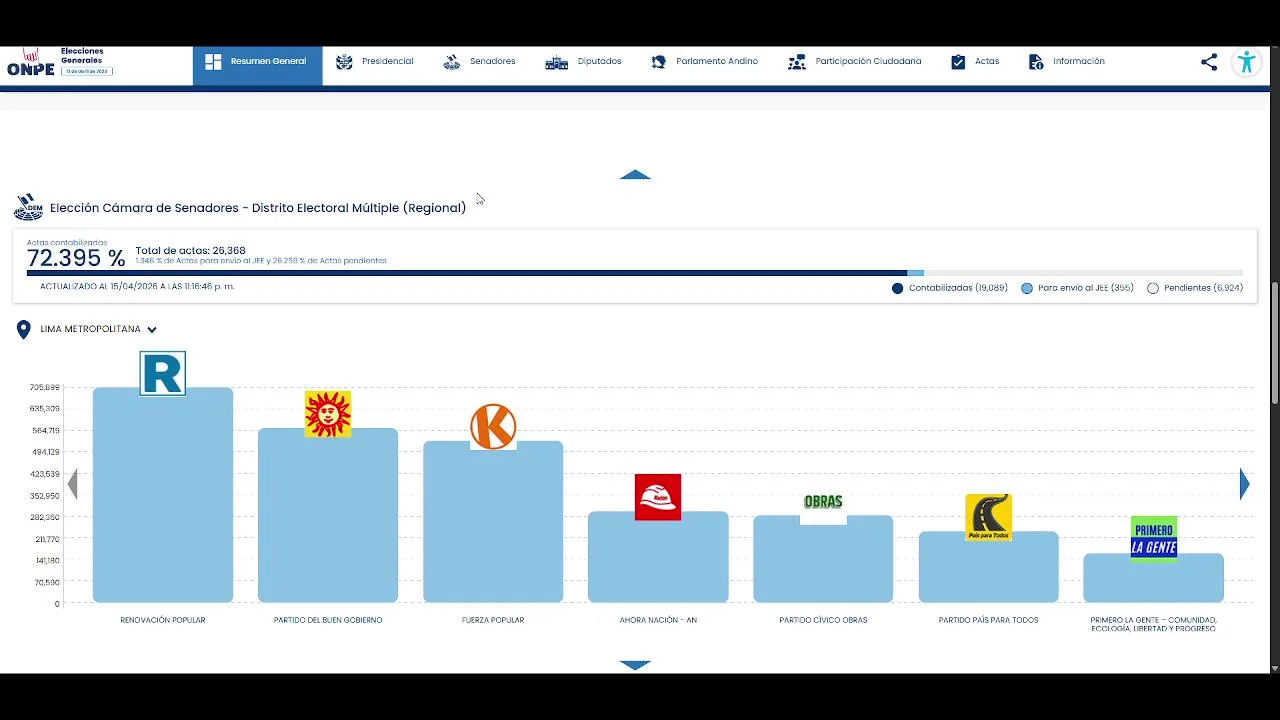Viewport: 1280px width, 720px height.
Task: Click the 'PARTIDO PAÍS PARA TODOS' label
Action: [x=988, y=620]
